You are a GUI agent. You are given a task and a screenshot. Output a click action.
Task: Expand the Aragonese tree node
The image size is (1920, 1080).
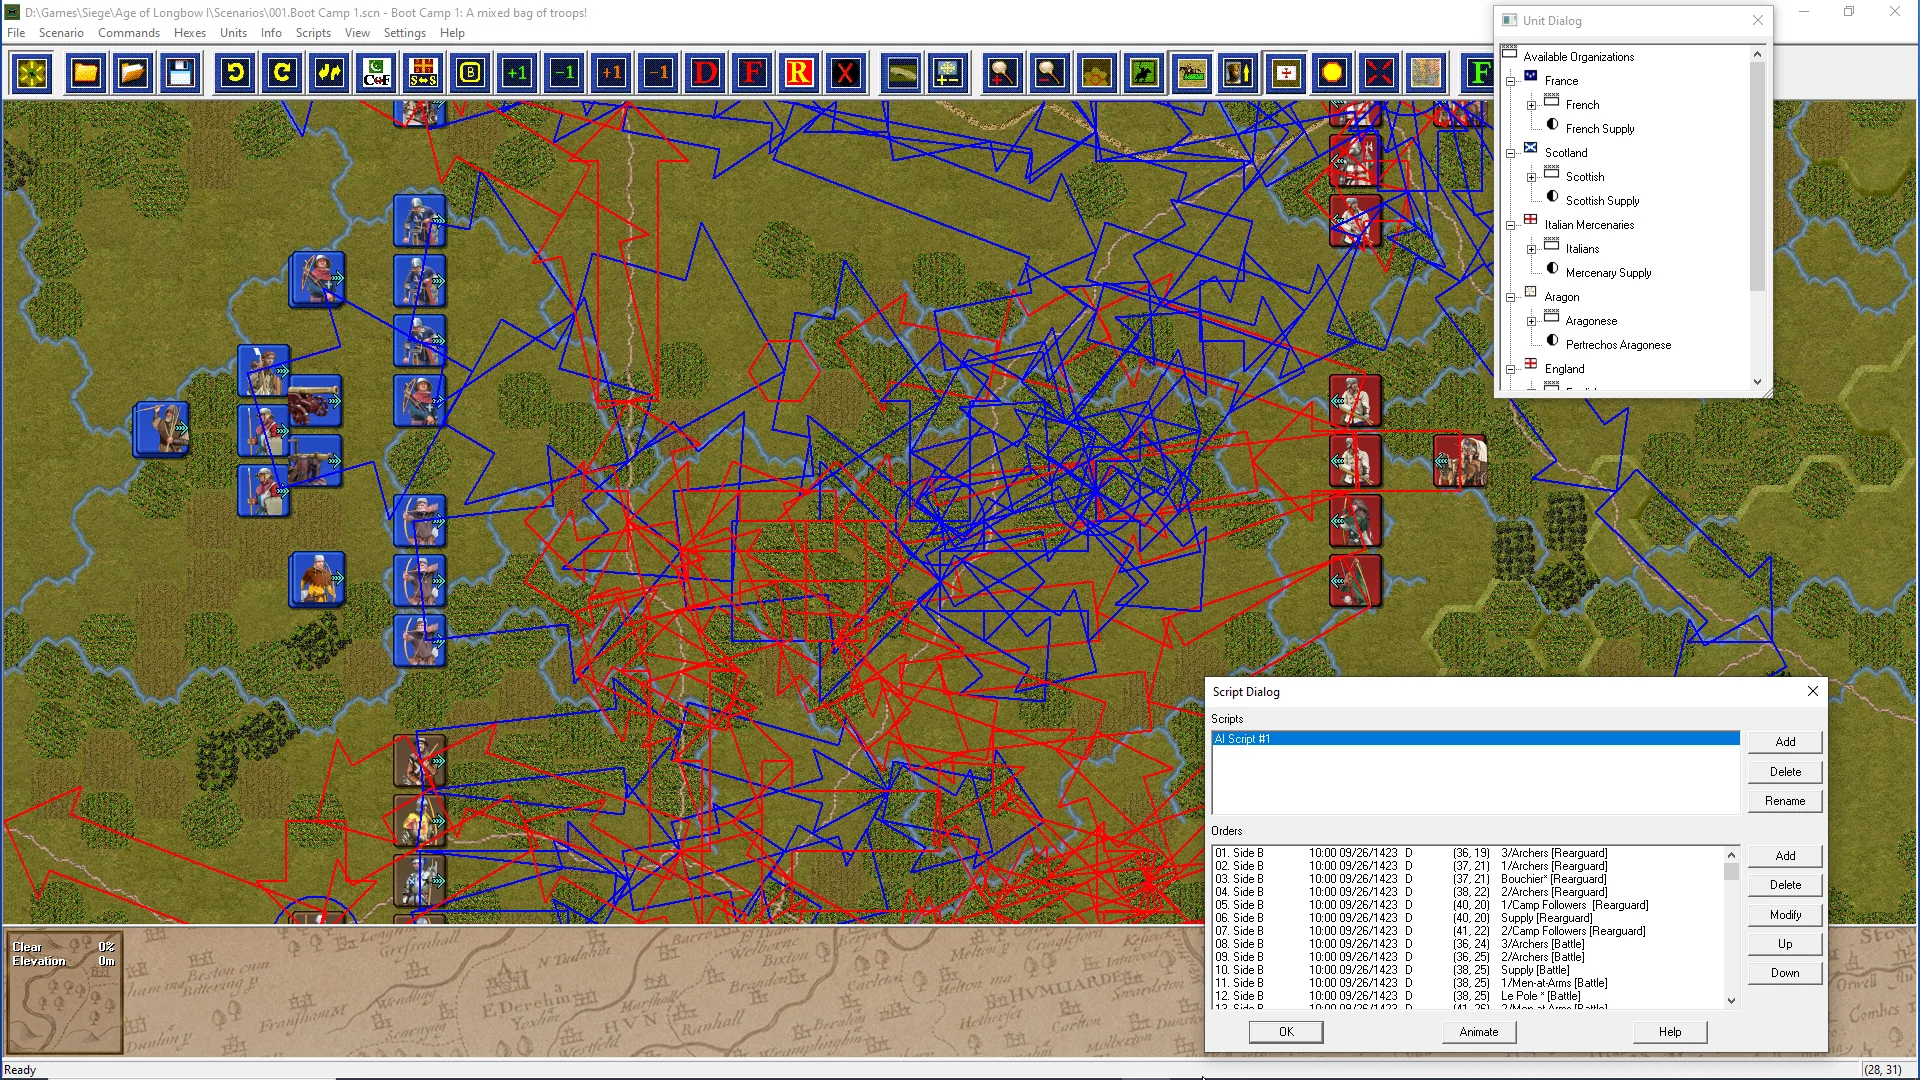tap(1531, 321)
